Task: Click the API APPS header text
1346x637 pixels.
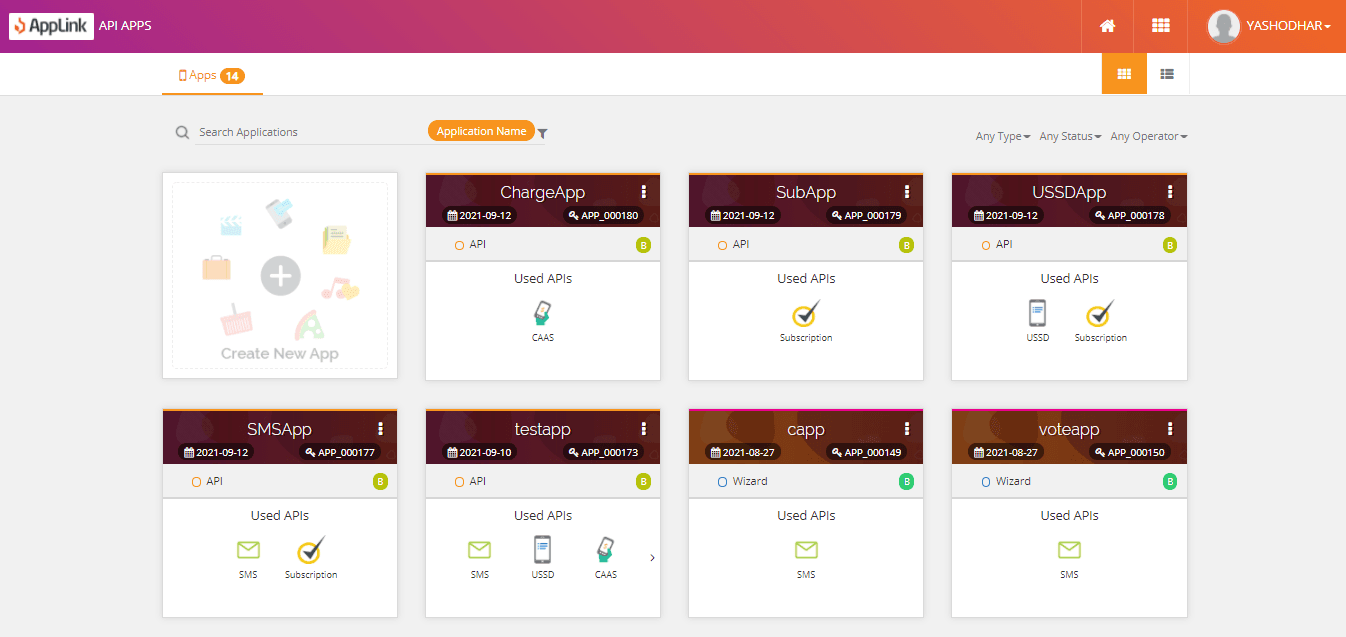Action: tap(125, 26)
